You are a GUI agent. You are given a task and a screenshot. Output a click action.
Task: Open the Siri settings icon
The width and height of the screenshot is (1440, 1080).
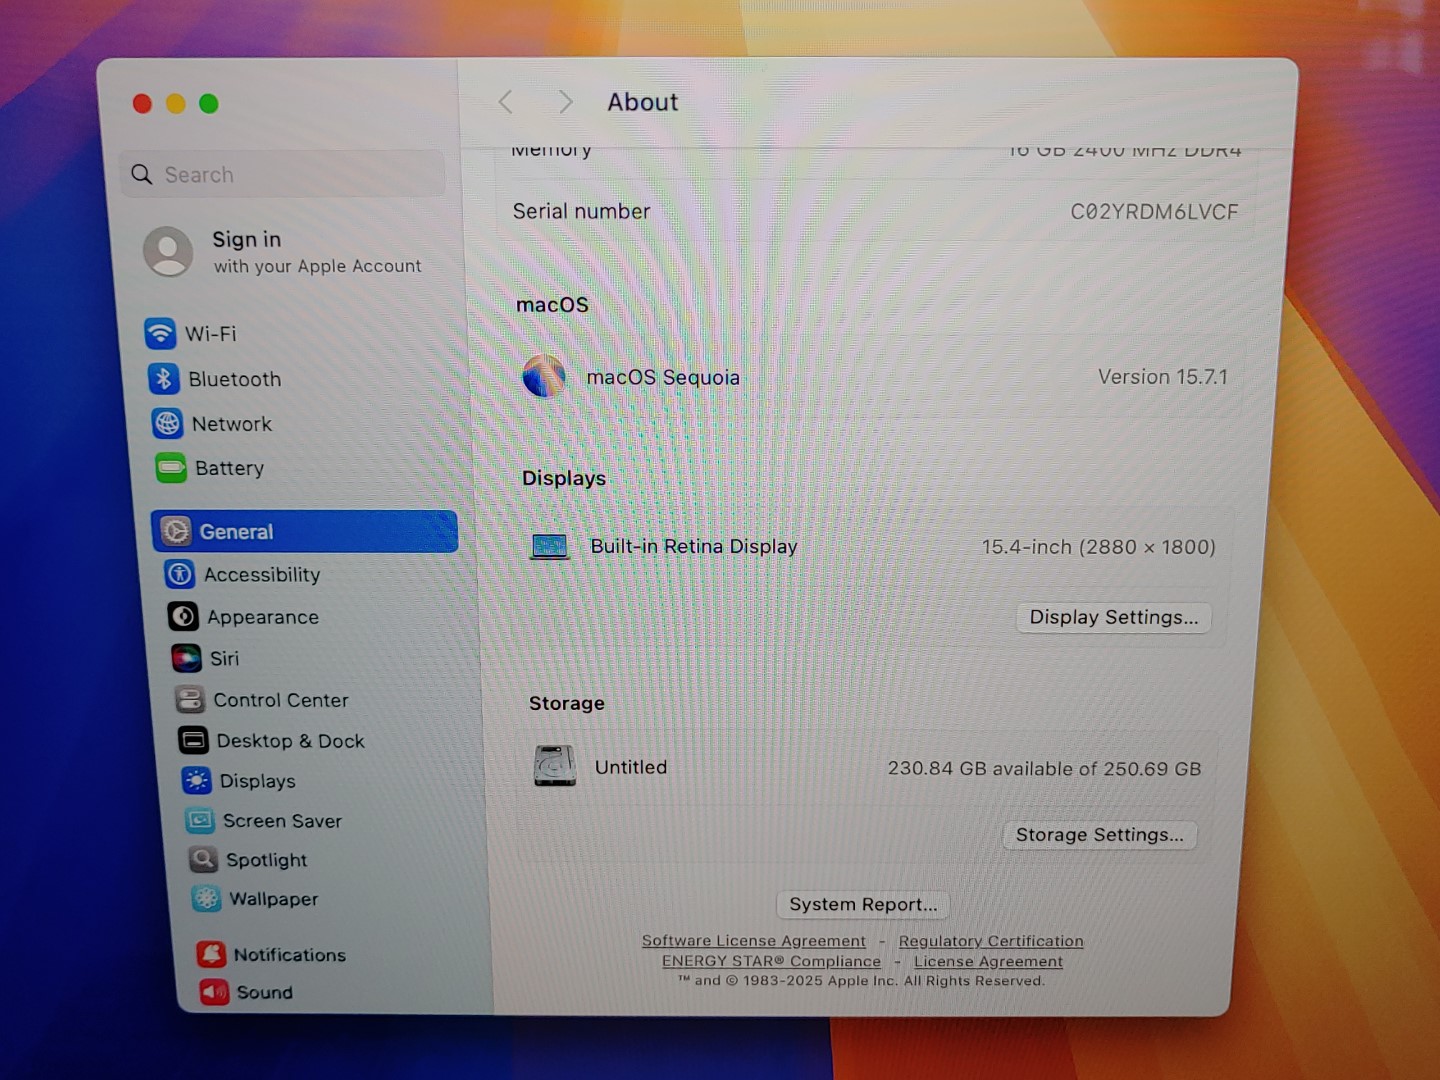186,658
